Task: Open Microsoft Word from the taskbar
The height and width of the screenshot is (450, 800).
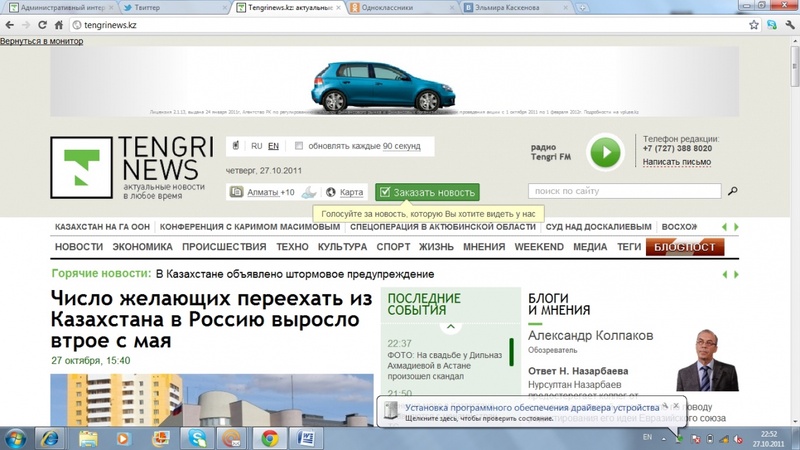Action: (307, 437)
